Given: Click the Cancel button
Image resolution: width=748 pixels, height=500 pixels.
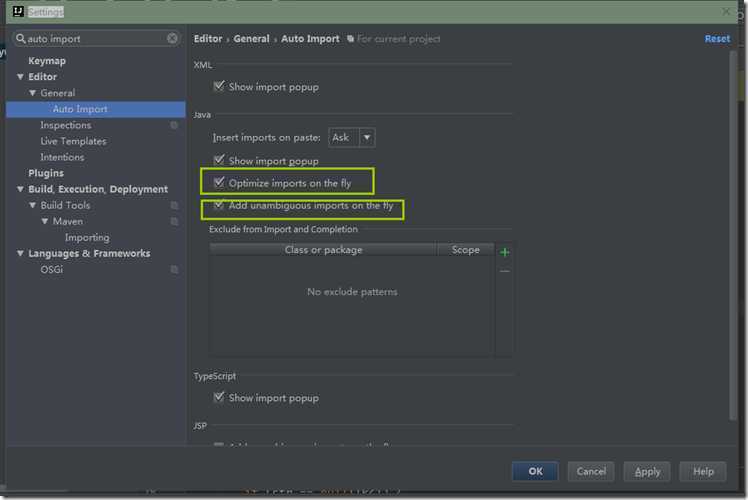Looking at the screenshot, I should coord(591,471).
